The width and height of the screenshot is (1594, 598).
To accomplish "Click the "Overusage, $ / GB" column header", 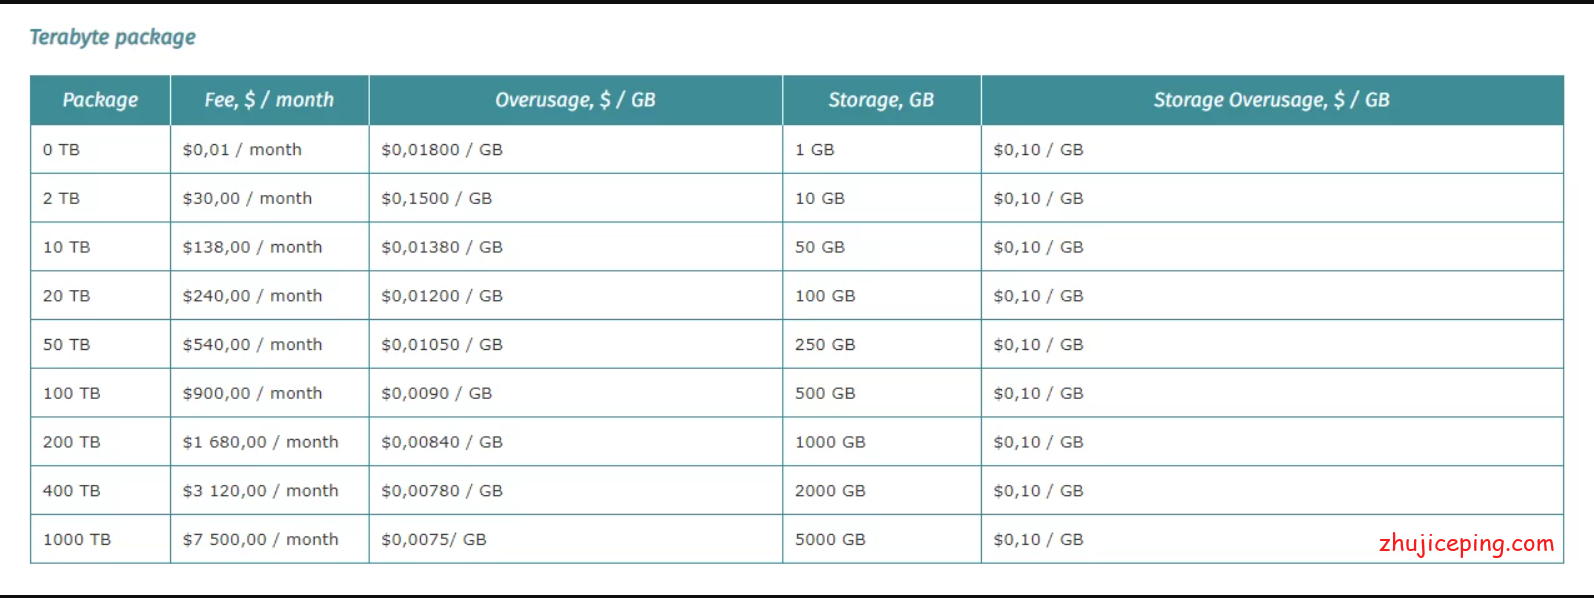I will pos(575,100).
